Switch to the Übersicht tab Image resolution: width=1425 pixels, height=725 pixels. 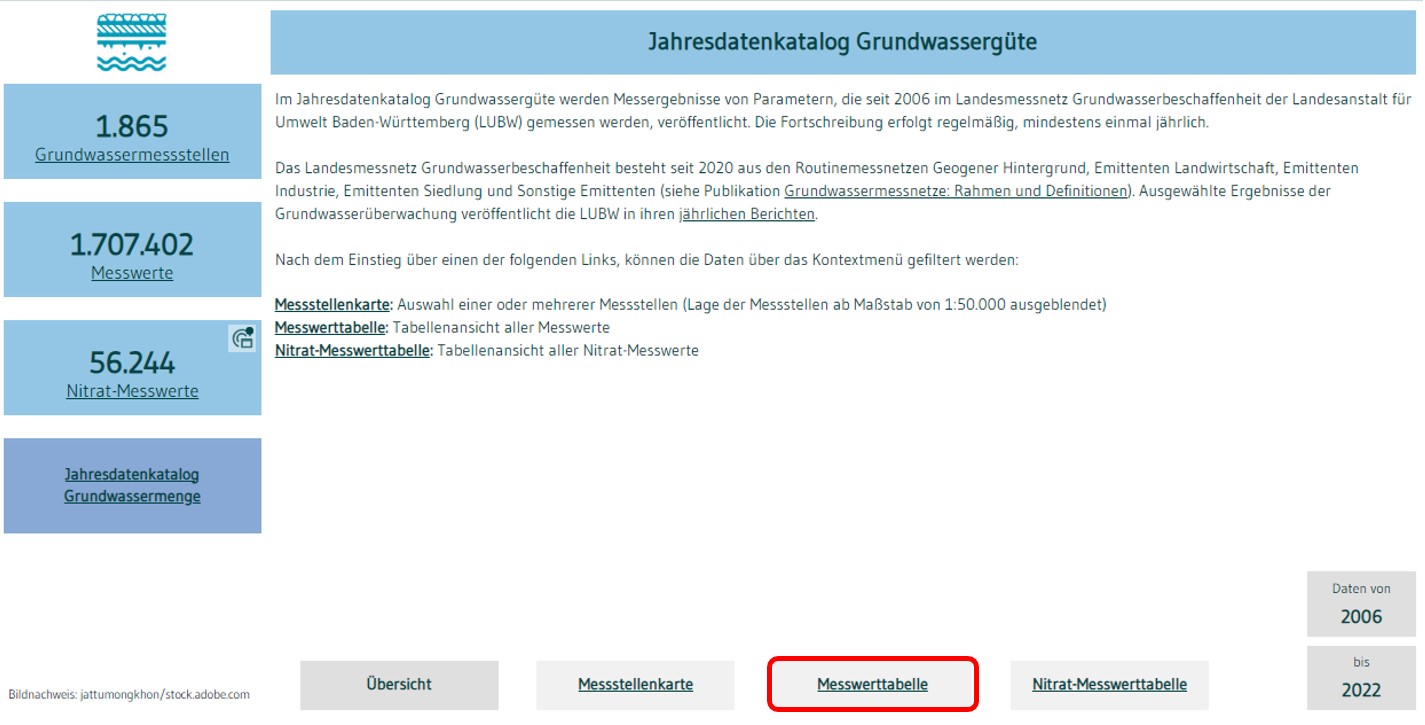tap(399, 685)
